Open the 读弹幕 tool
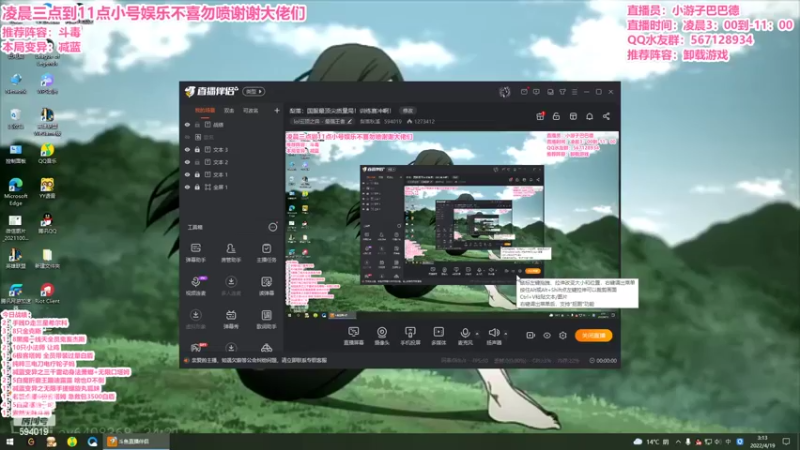 [266, 286]
